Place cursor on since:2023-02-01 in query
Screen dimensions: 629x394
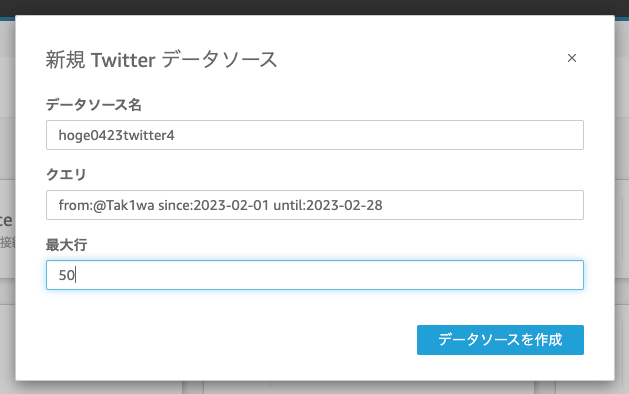tap(213, 205)
